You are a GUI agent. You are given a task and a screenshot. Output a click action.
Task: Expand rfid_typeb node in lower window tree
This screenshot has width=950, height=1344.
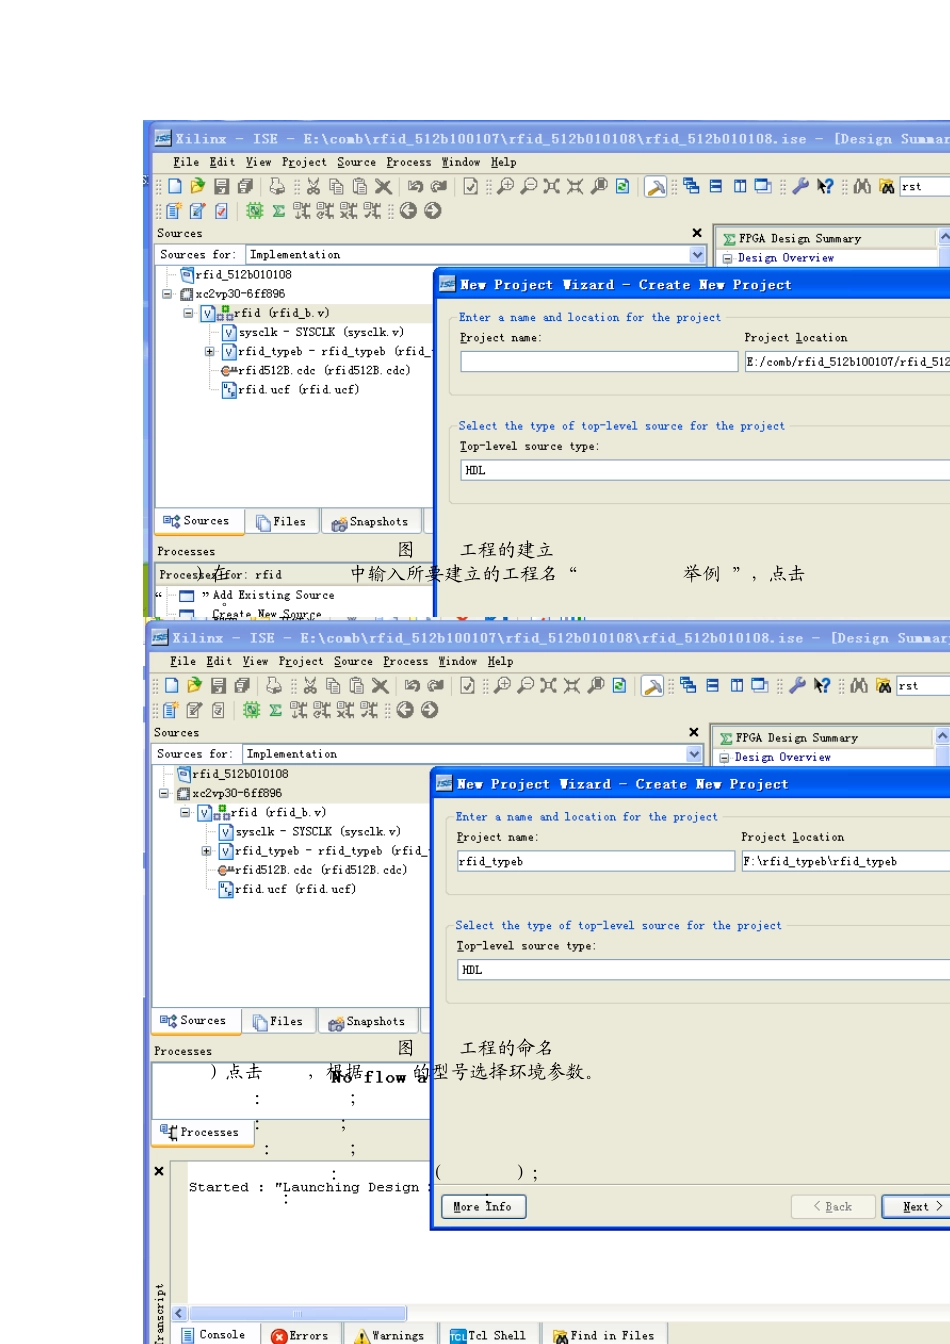[206, 851]
